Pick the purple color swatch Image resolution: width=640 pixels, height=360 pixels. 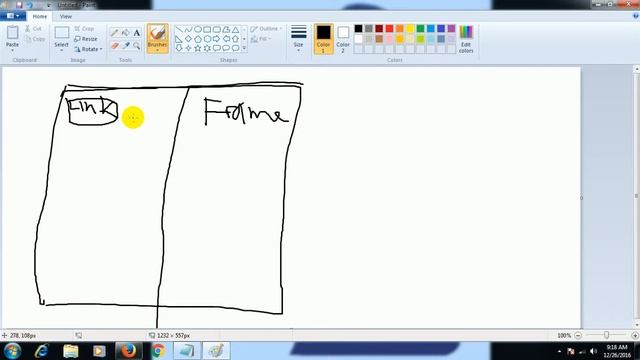coord(451,29)
